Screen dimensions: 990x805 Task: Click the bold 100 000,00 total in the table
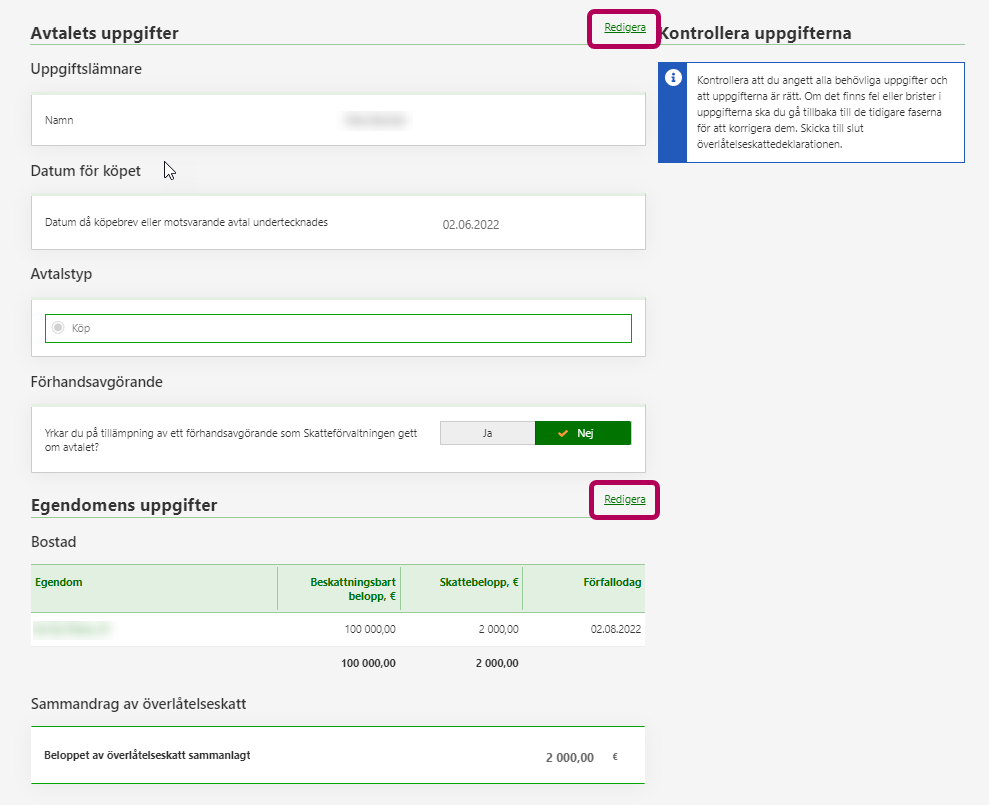(x=368, y=663)
